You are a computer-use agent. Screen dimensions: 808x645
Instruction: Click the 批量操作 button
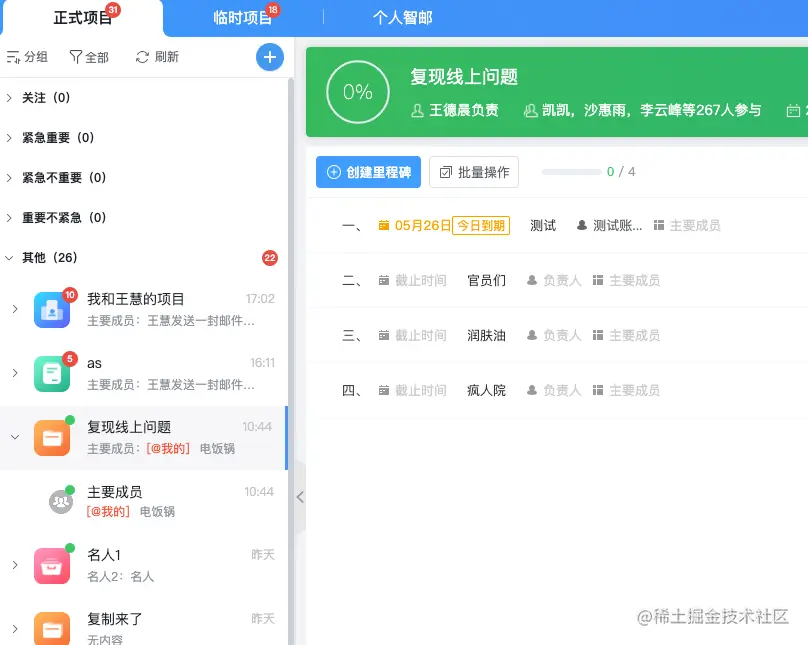(474, 171)
